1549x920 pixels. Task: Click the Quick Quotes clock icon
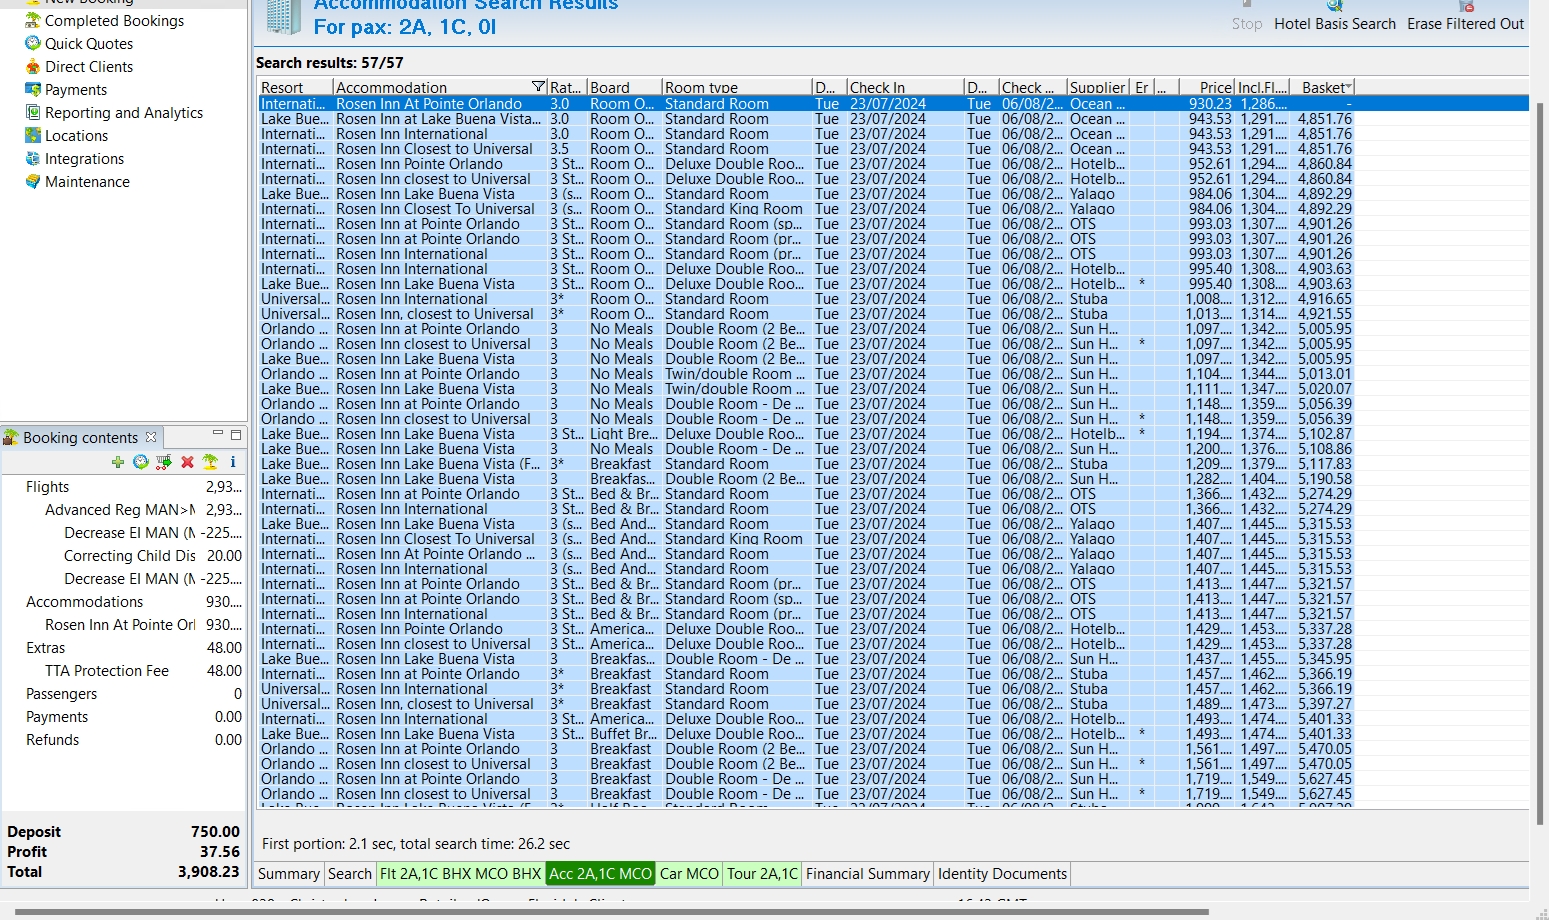pyautogui.click(x=33, y=43)
